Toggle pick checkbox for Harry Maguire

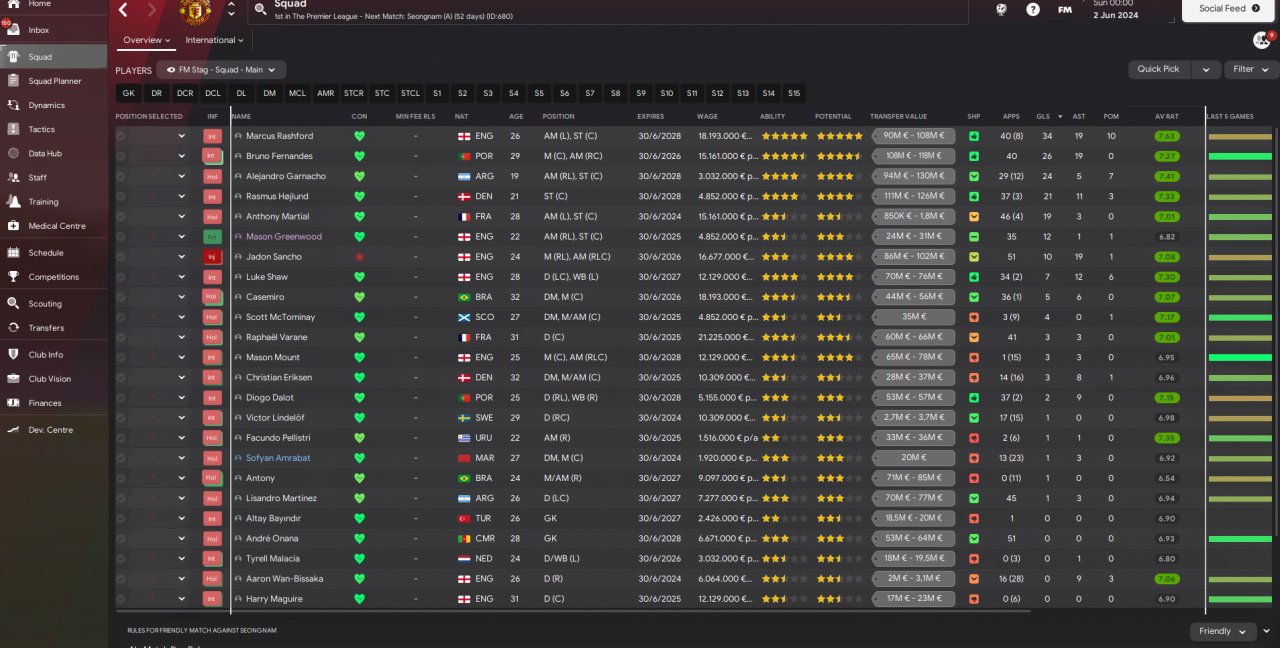point(121,599)
